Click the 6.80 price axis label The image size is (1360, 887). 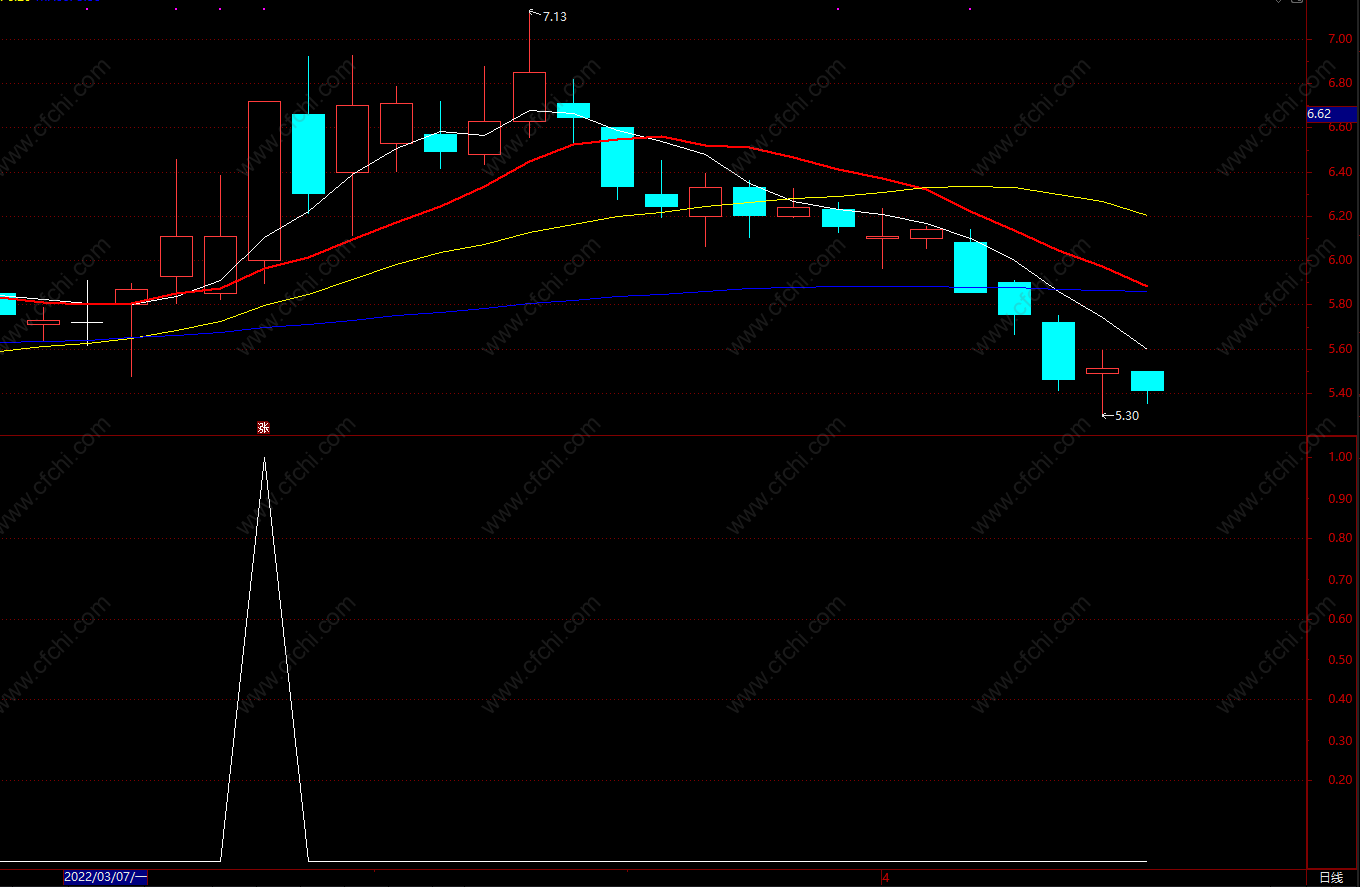[1340, 83]
